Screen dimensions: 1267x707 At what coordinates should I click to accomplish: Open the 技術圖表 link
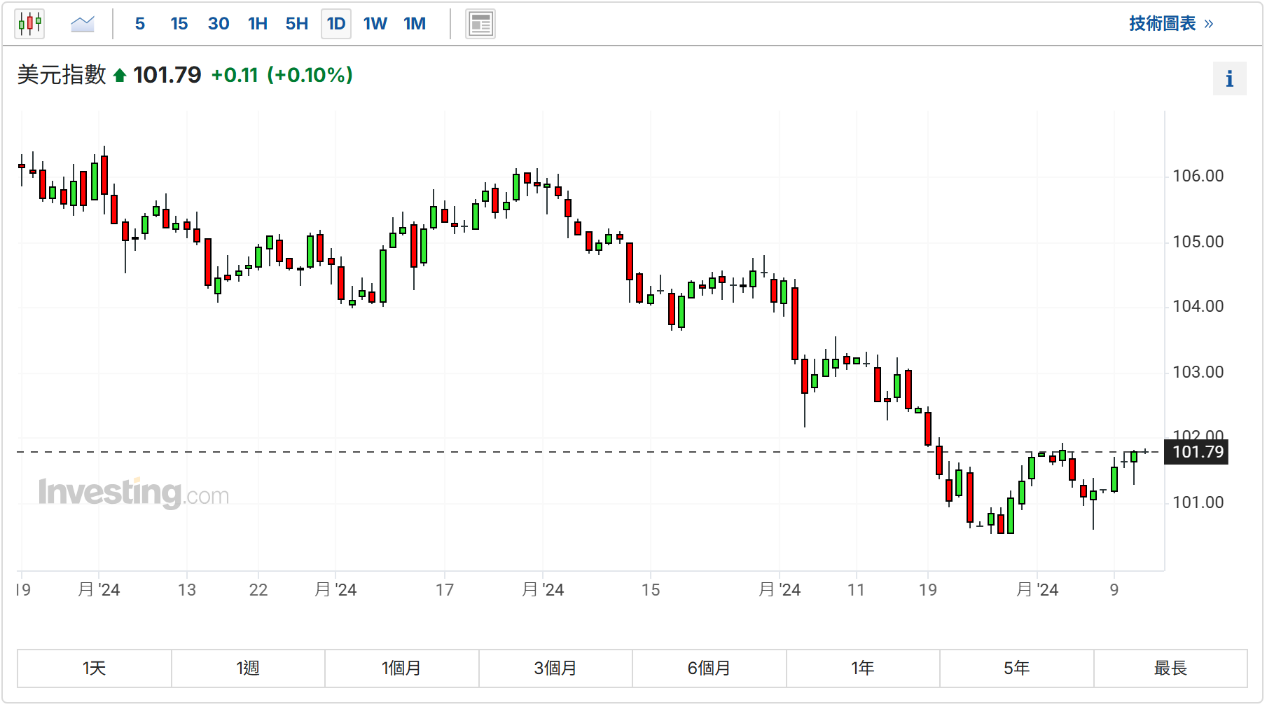tap(1170, 23)
